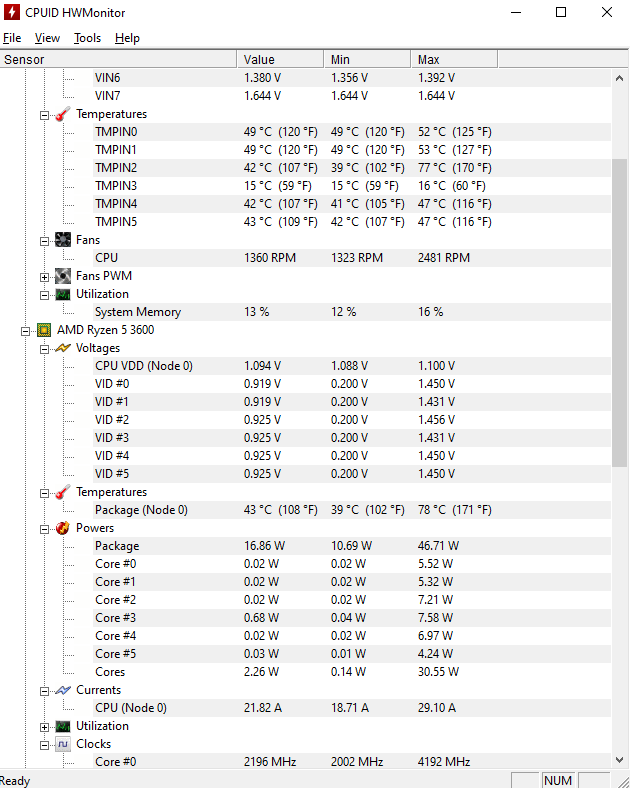The height and width of the screenshot is (788, 630).
Task: Click the vertical scrollbar thumb
Action: click(619, 313)
